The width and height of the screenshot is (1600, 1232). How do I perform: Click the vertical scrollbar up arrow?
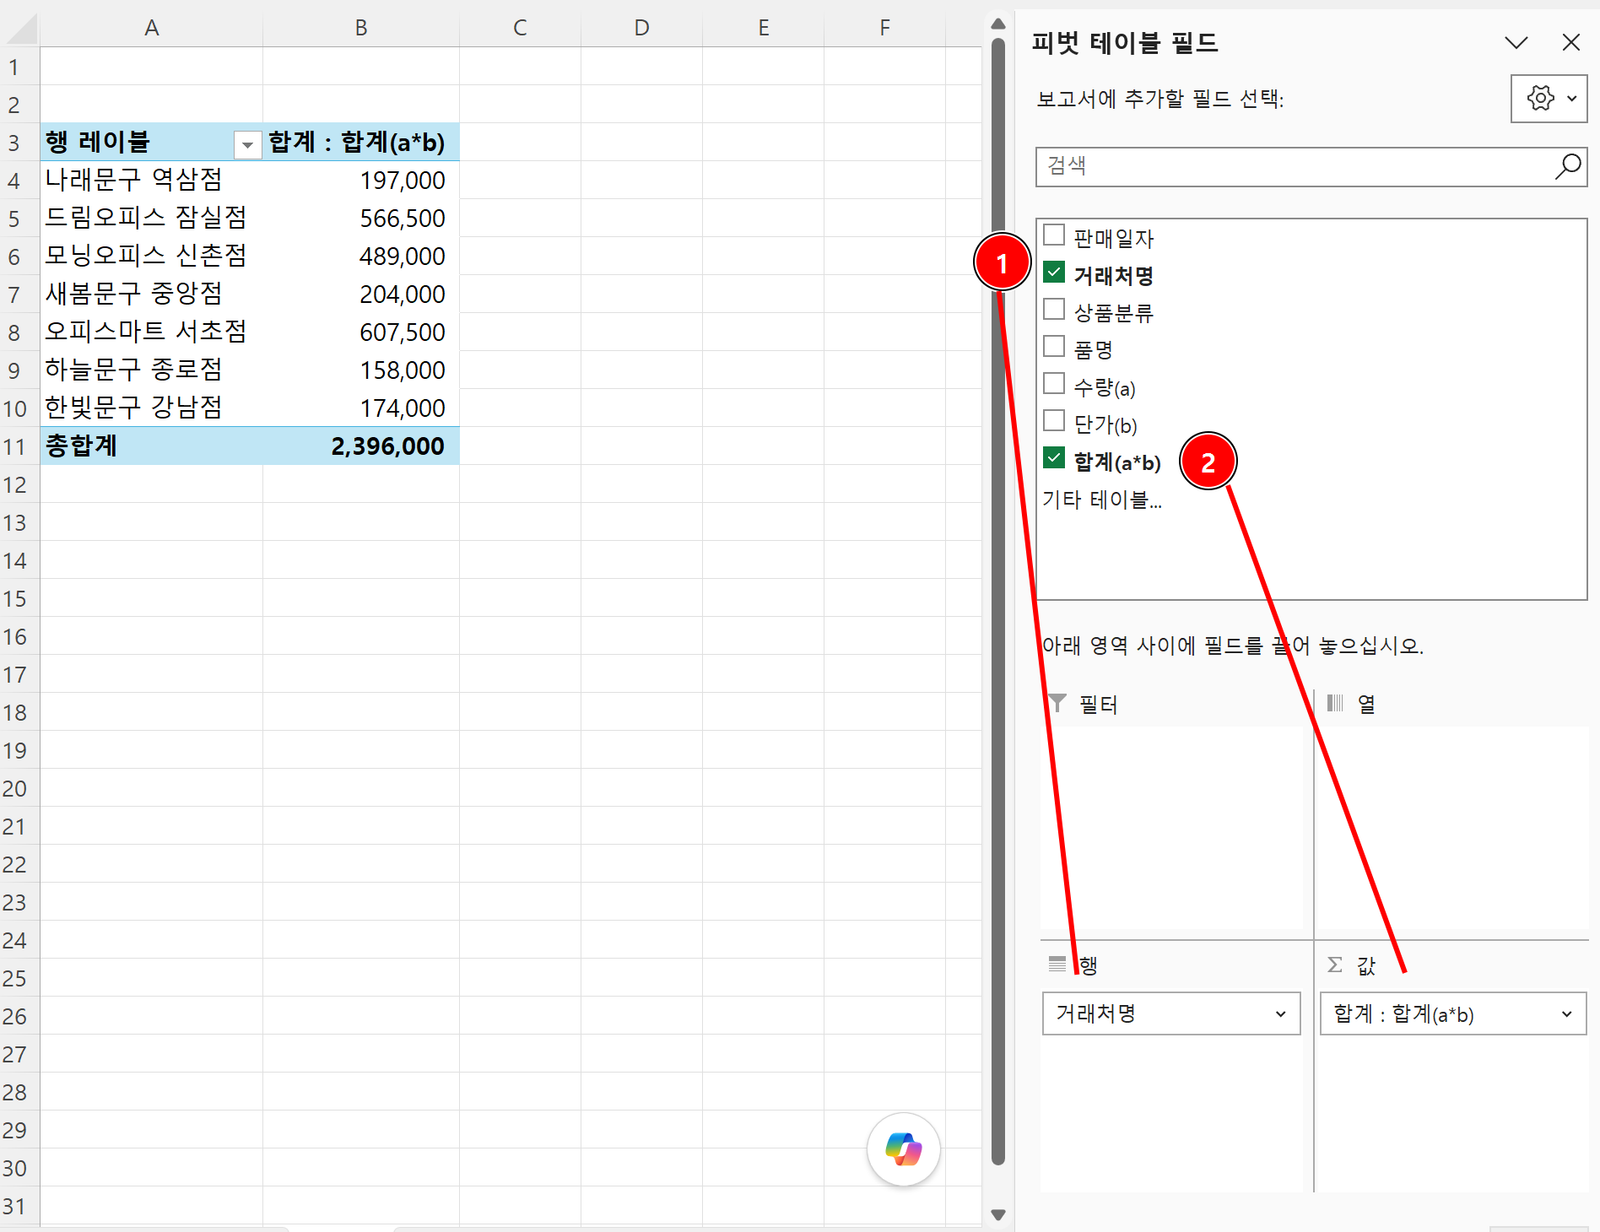(x=998, y=24)
